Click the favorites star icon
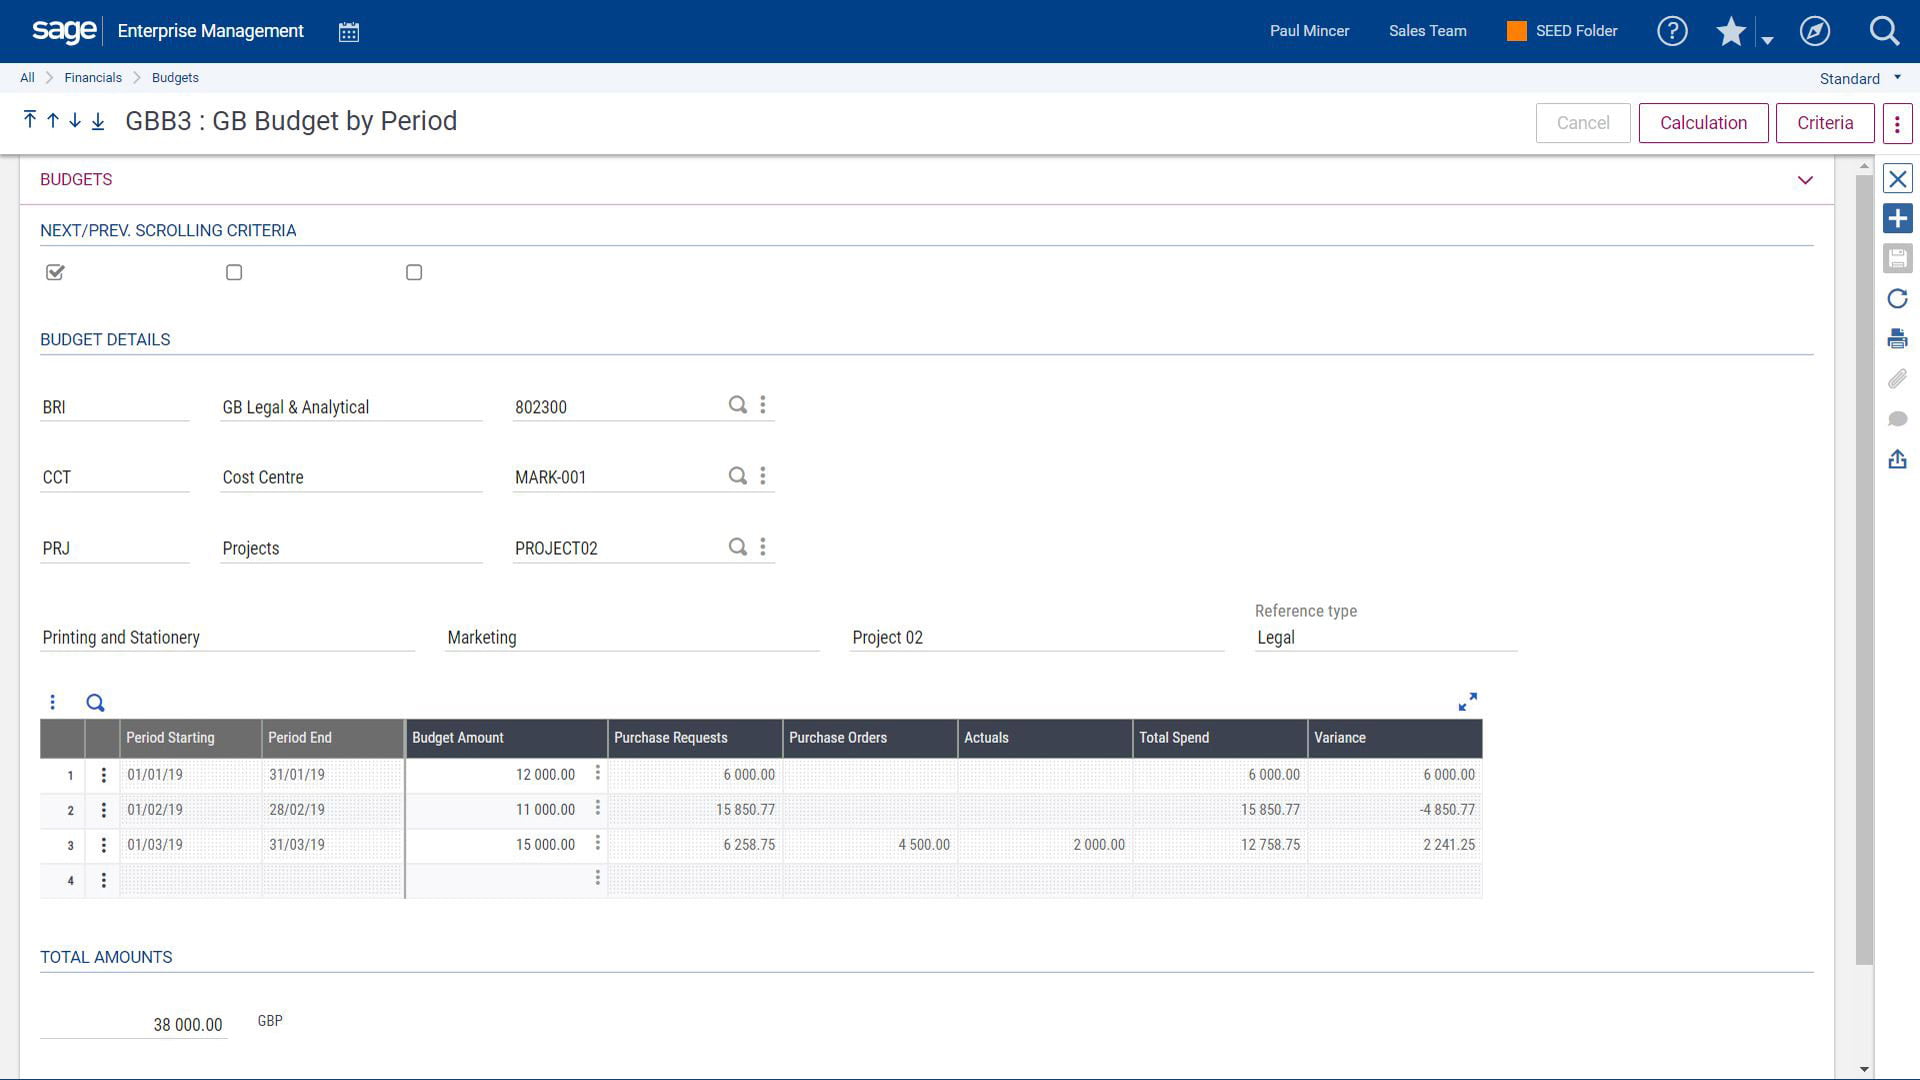 pyautogui.click(x=1731, y=31)
